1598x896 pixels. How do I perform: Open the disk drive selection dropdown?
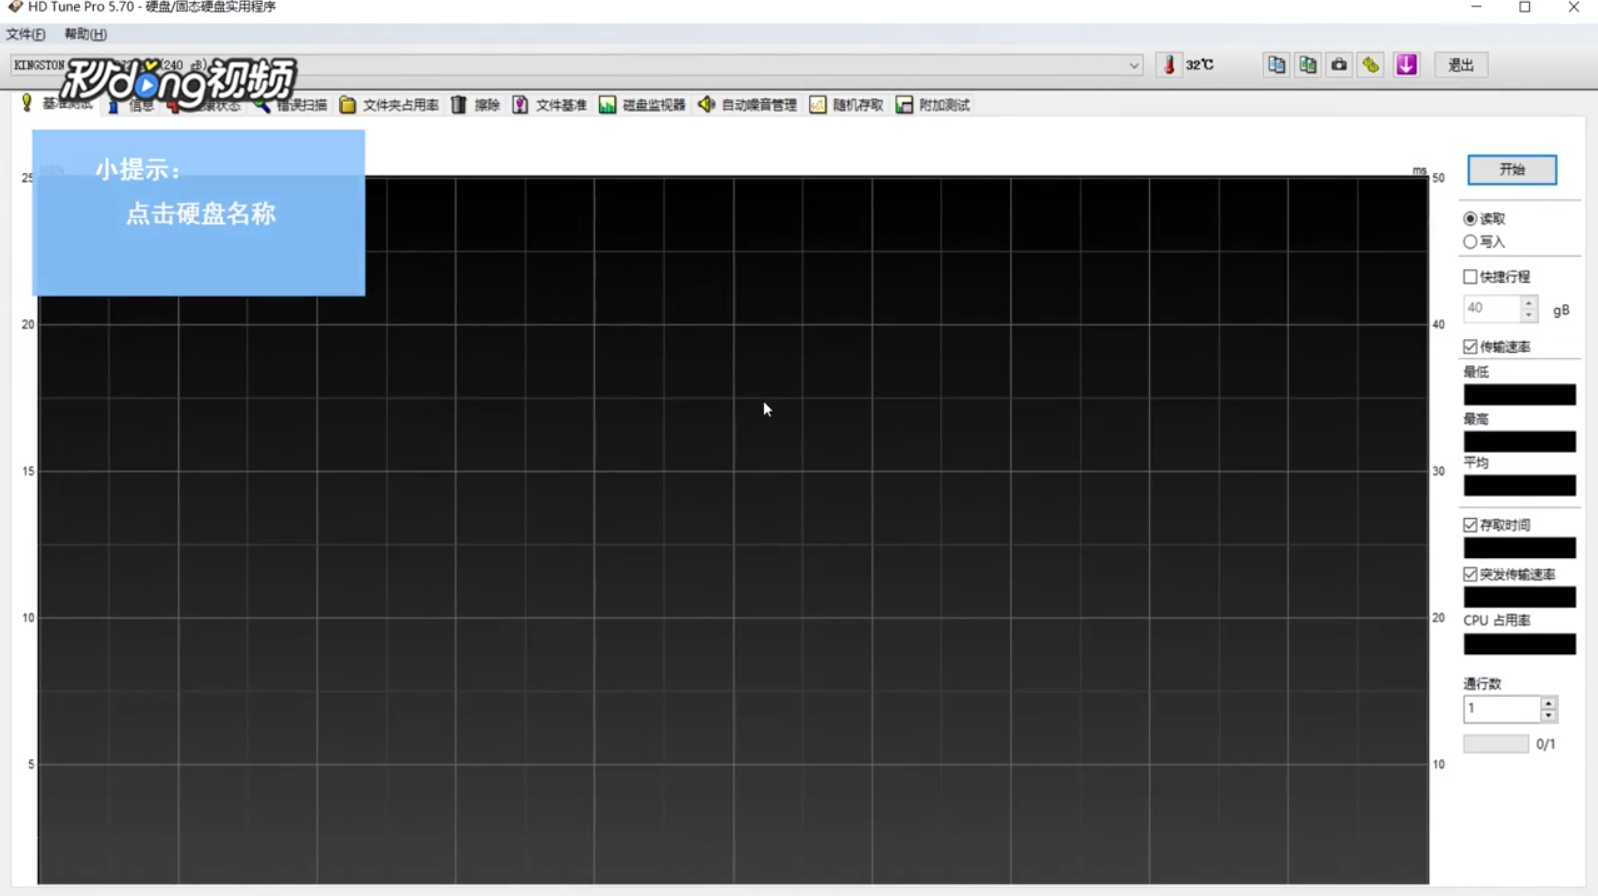577,65
